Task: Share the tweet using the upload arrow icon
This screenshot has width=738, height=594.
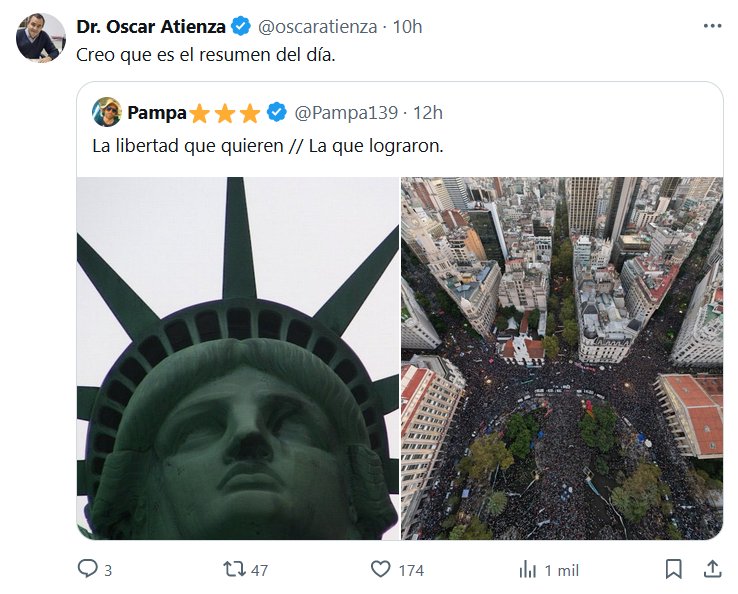Action: point(712,569)
